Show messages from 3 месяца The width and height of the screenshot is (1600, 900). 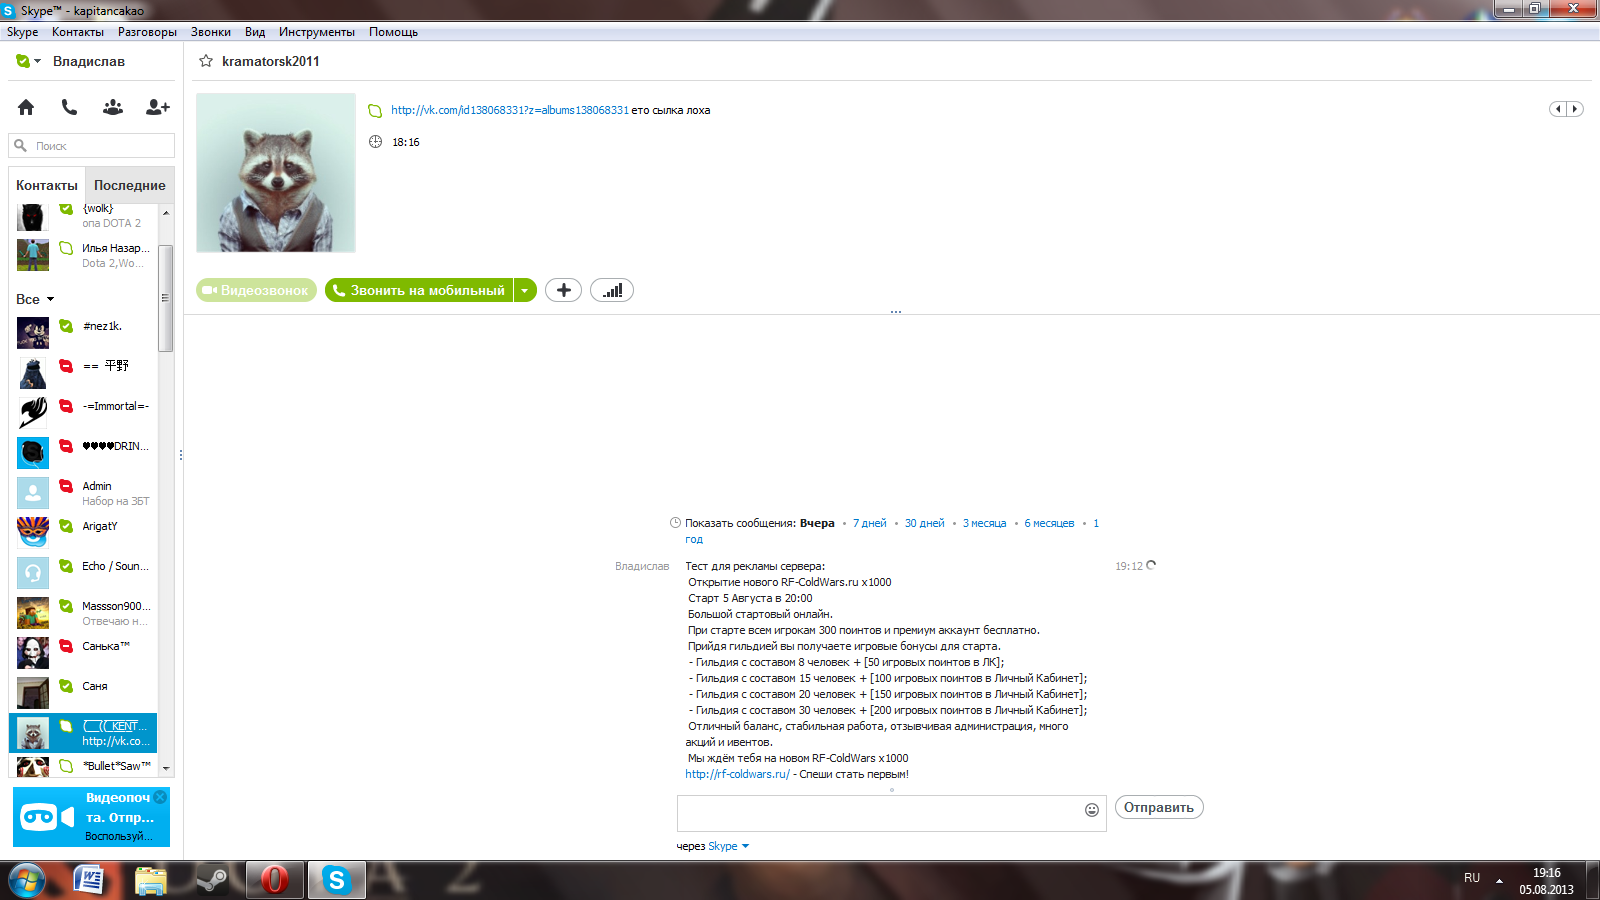point(985,523)
